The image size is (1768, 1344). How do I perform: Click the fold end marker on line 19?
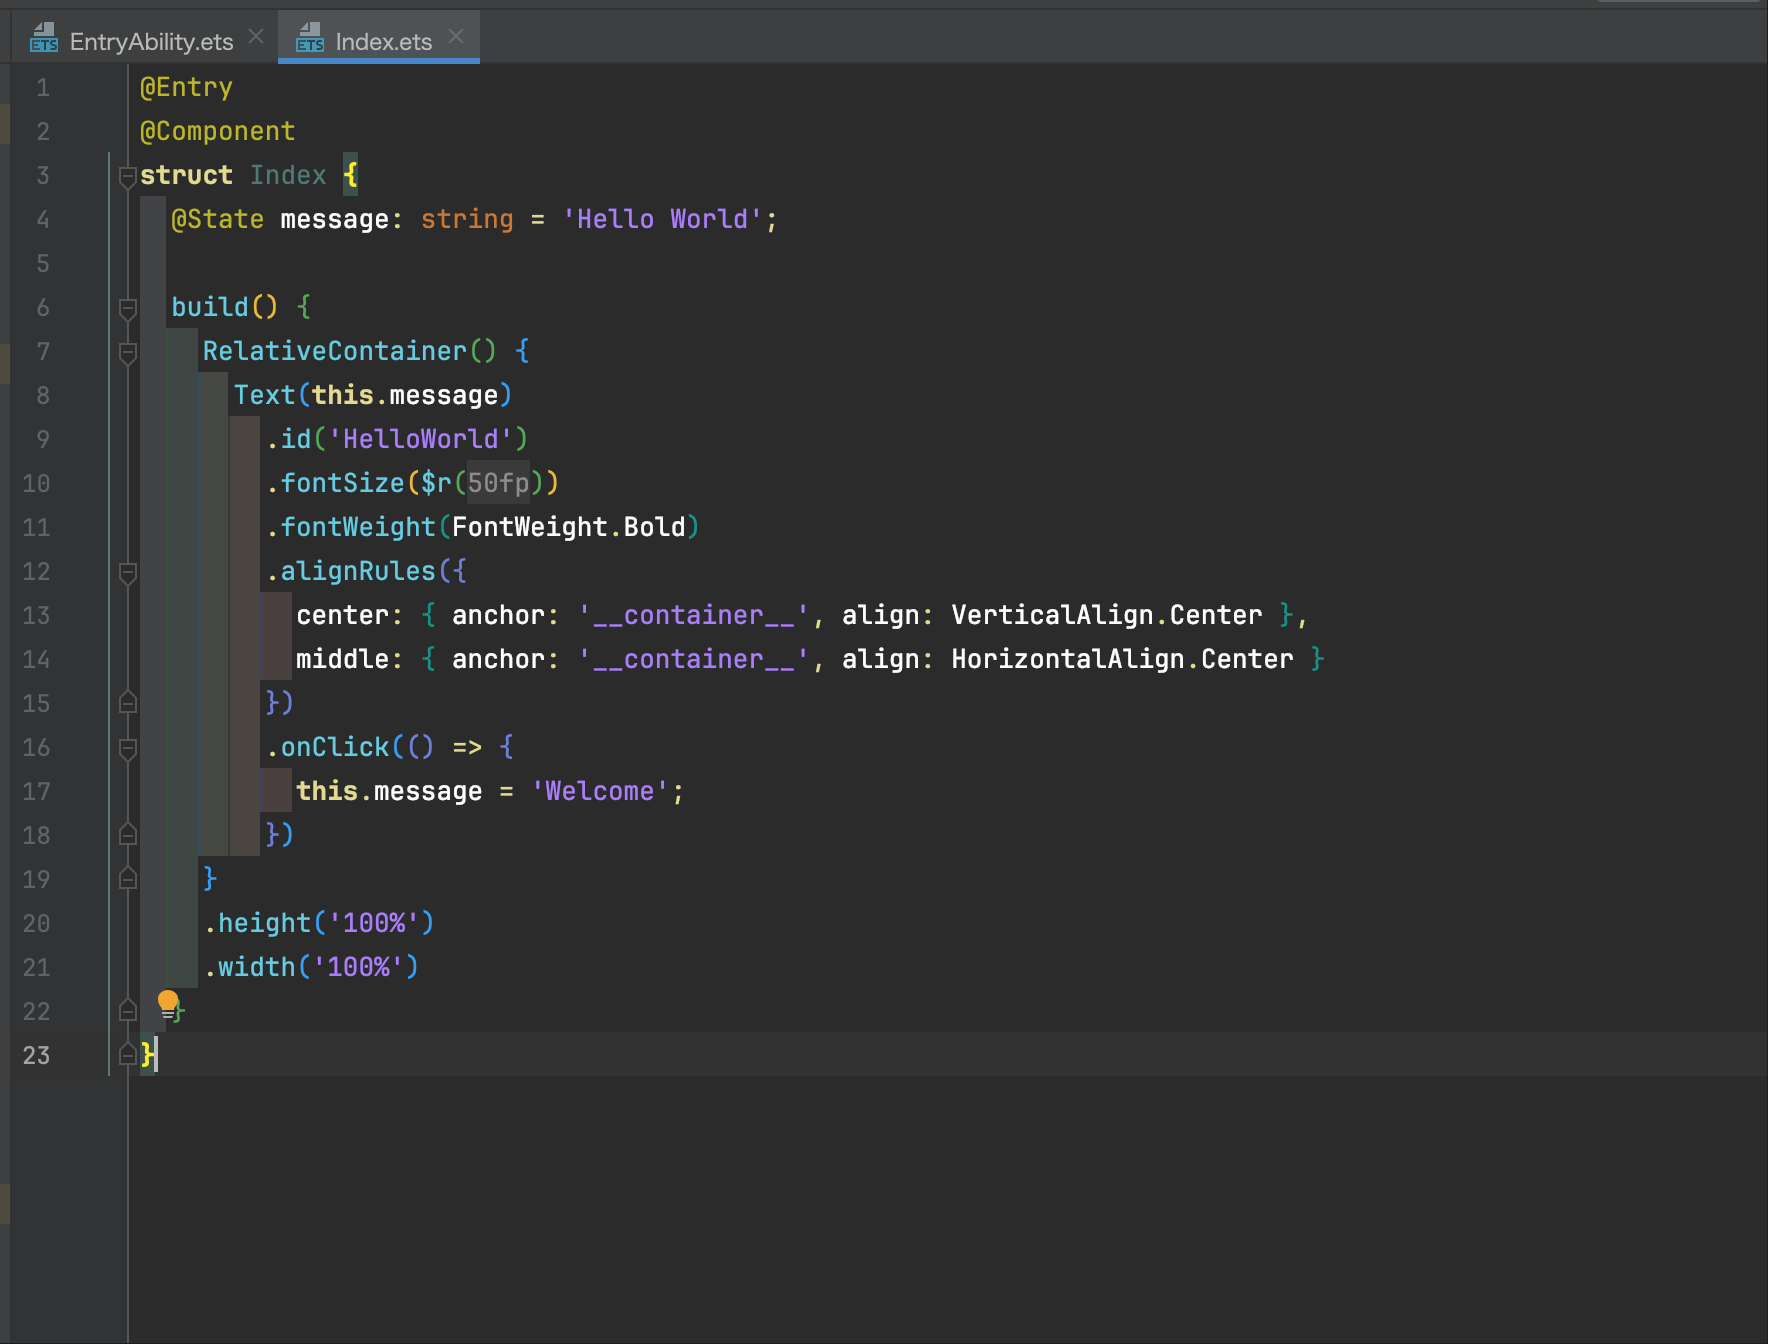pos(128,878)
